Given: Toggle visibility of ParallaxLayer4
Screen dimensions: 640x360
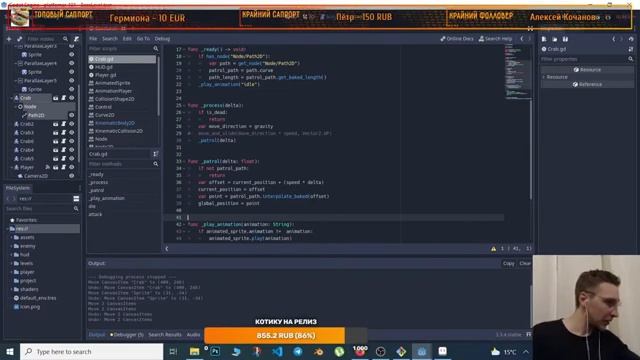Looking at the screenshot, I should (72, 63).
